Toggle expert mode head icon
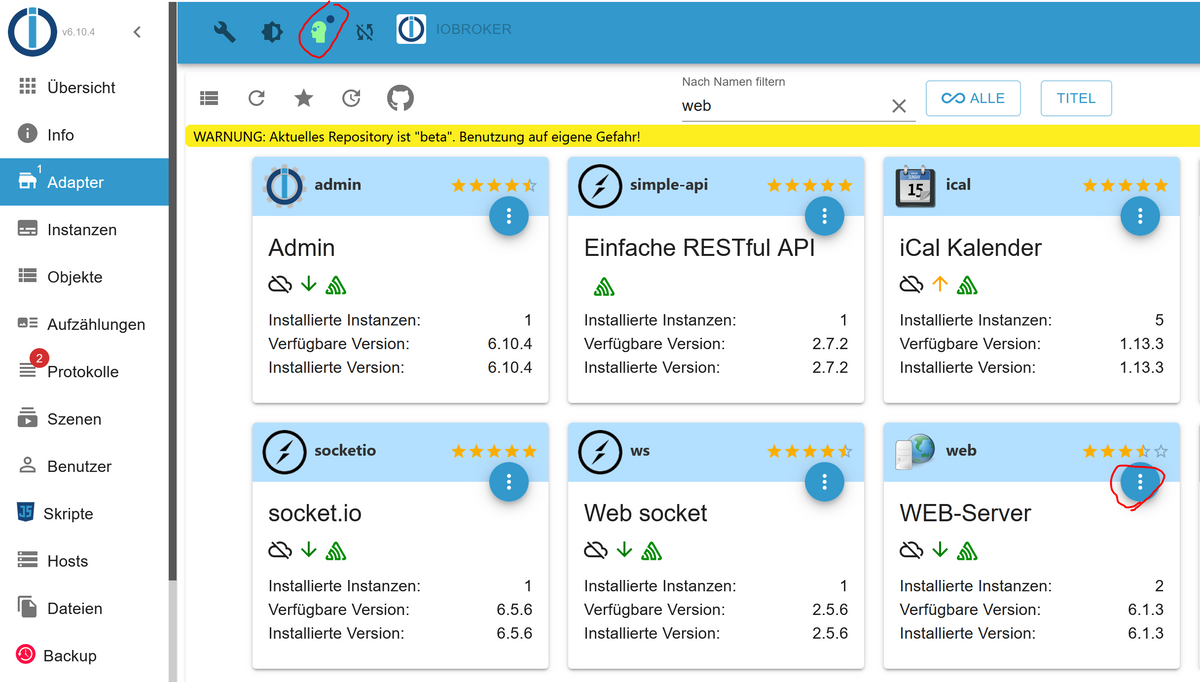Image resolution: width=1200 pixels, height=682 pixels. 319,31
